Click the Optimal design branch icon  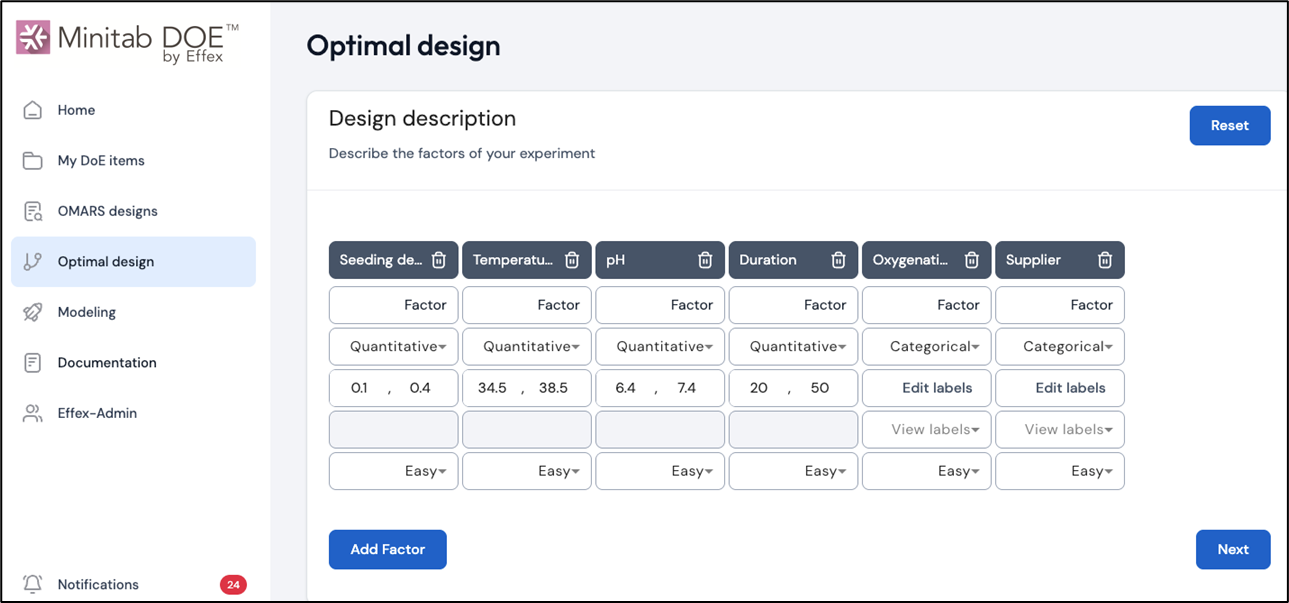(x=33, y=261)
